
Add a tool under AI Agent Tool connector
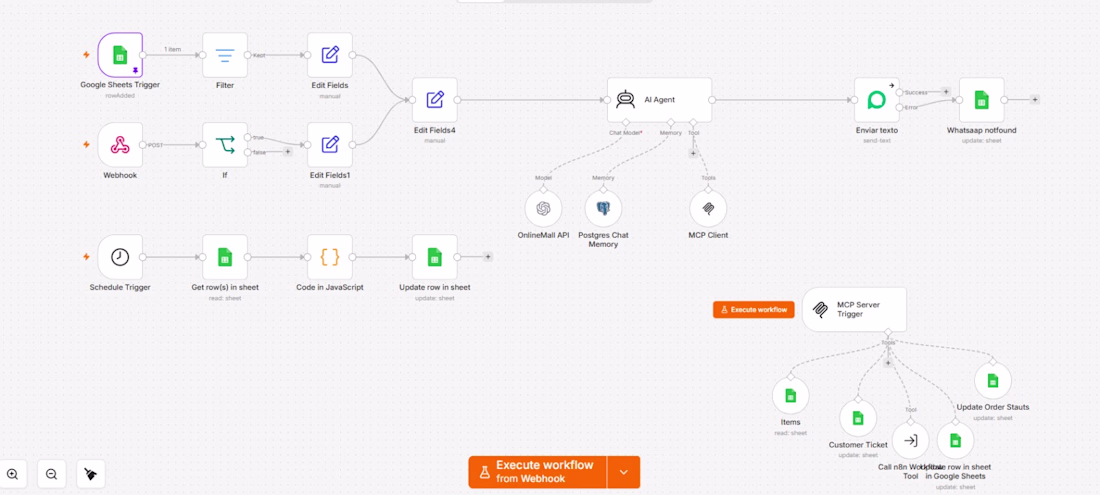(693, 153)
